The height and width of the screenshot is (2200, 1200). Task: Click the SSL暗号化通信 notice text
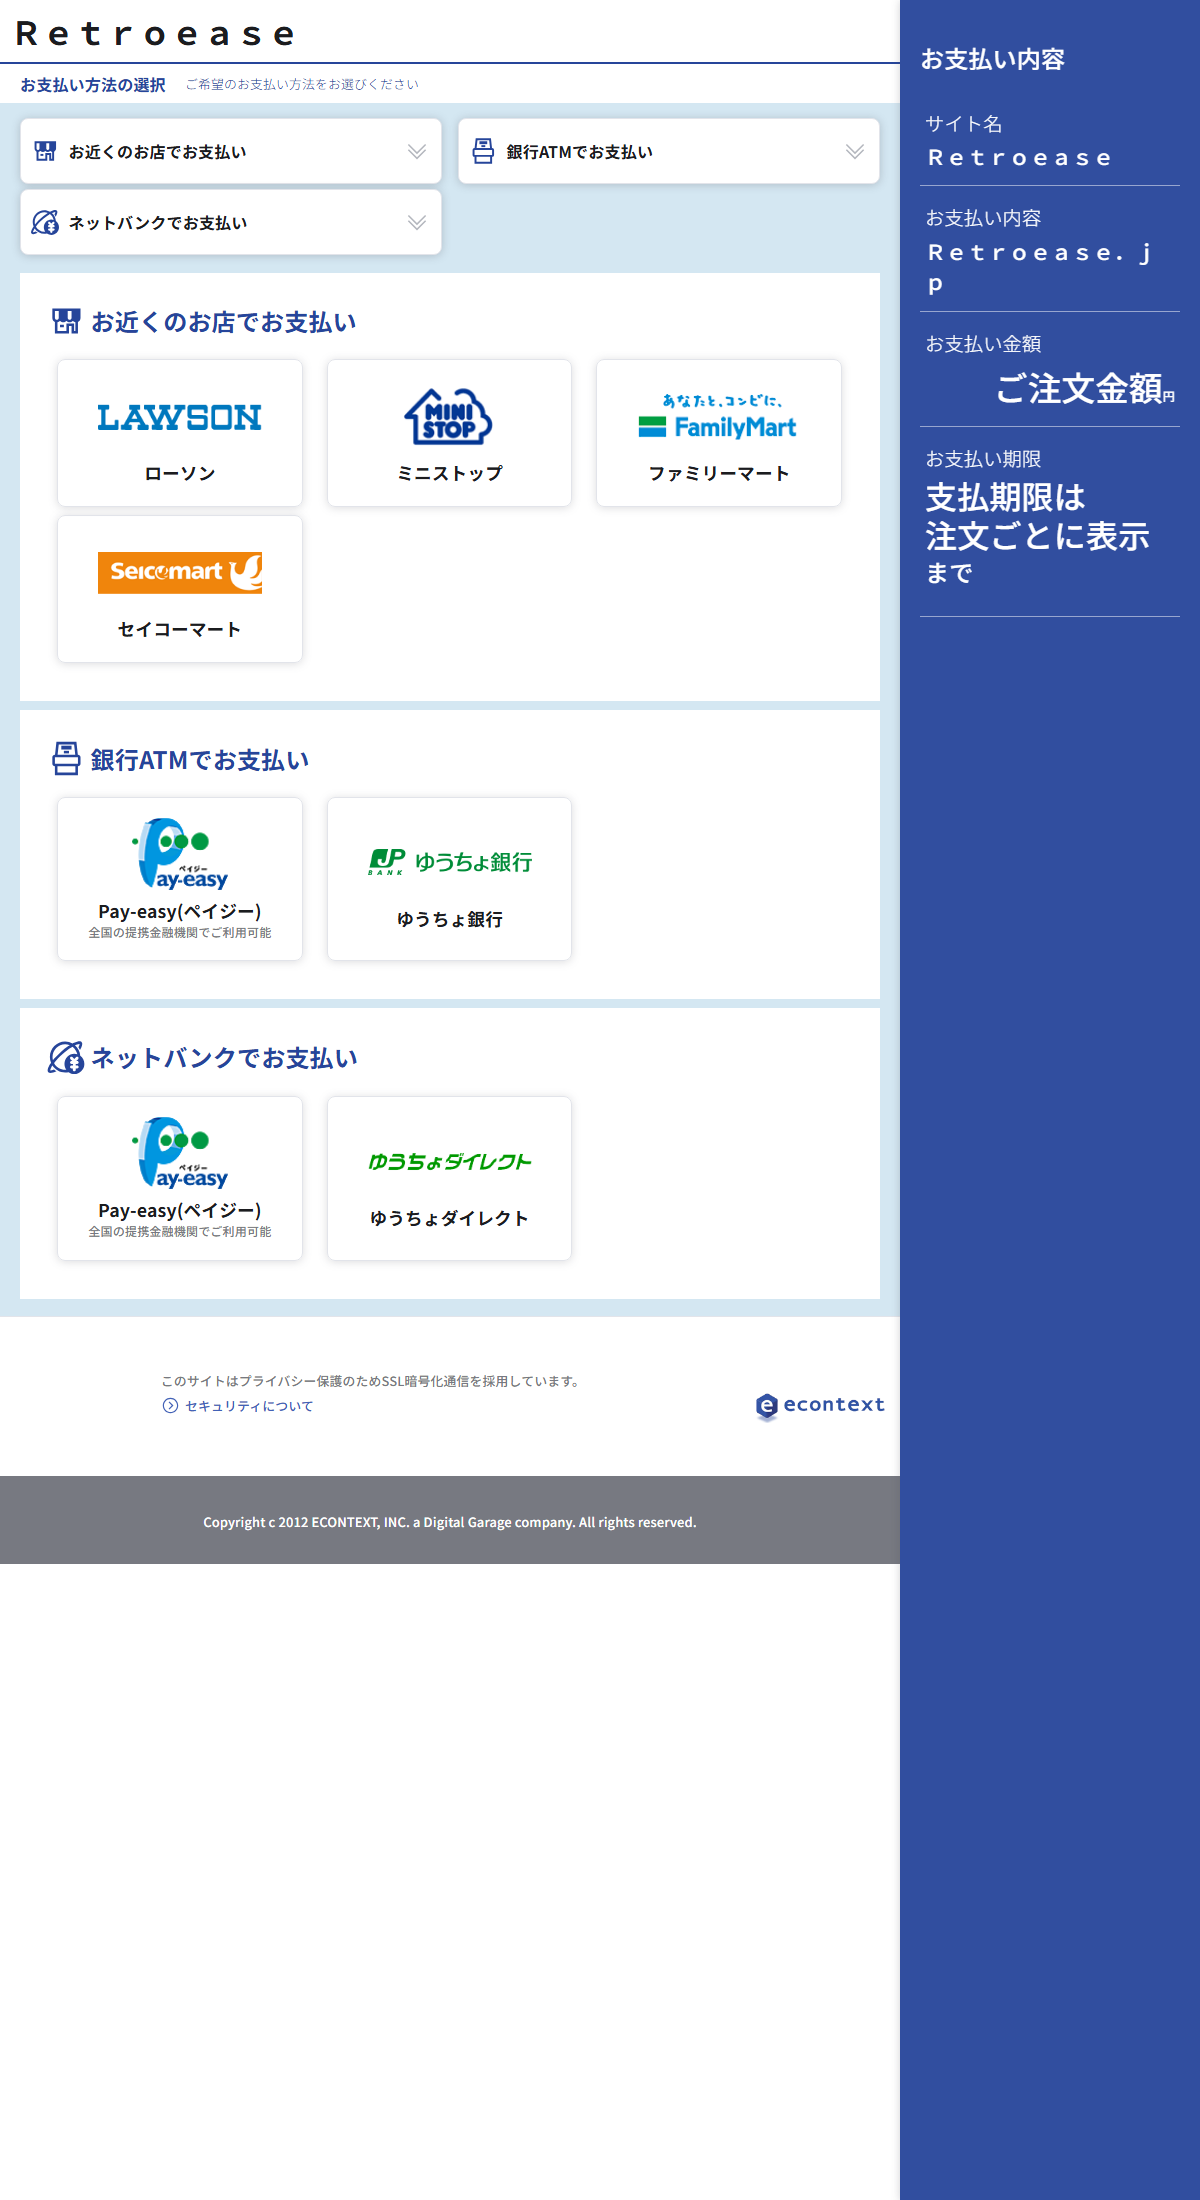pyautogui.click(x=371, y=1381)
